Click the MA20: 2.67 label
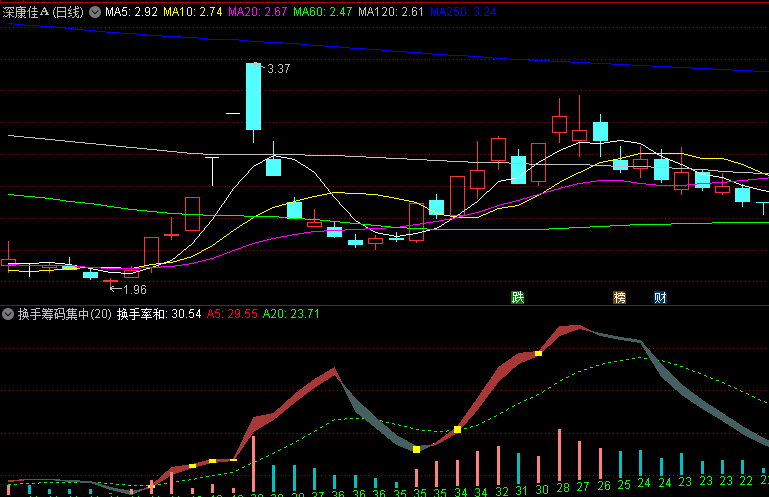The height and width of the screenshot is (497, 769). 257,12
